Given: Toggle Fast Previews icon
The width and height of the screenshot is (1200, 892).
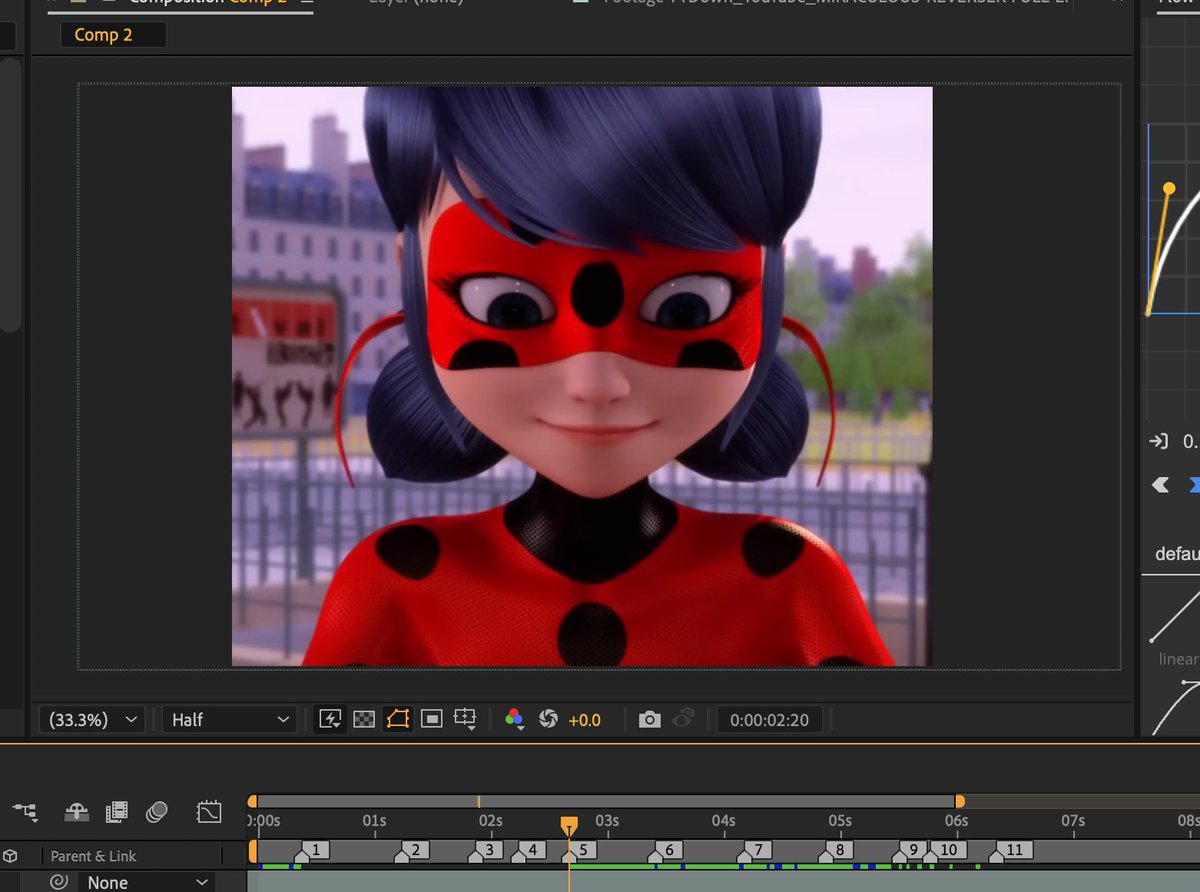Looking at the screenshot, I should click(330, 719).
